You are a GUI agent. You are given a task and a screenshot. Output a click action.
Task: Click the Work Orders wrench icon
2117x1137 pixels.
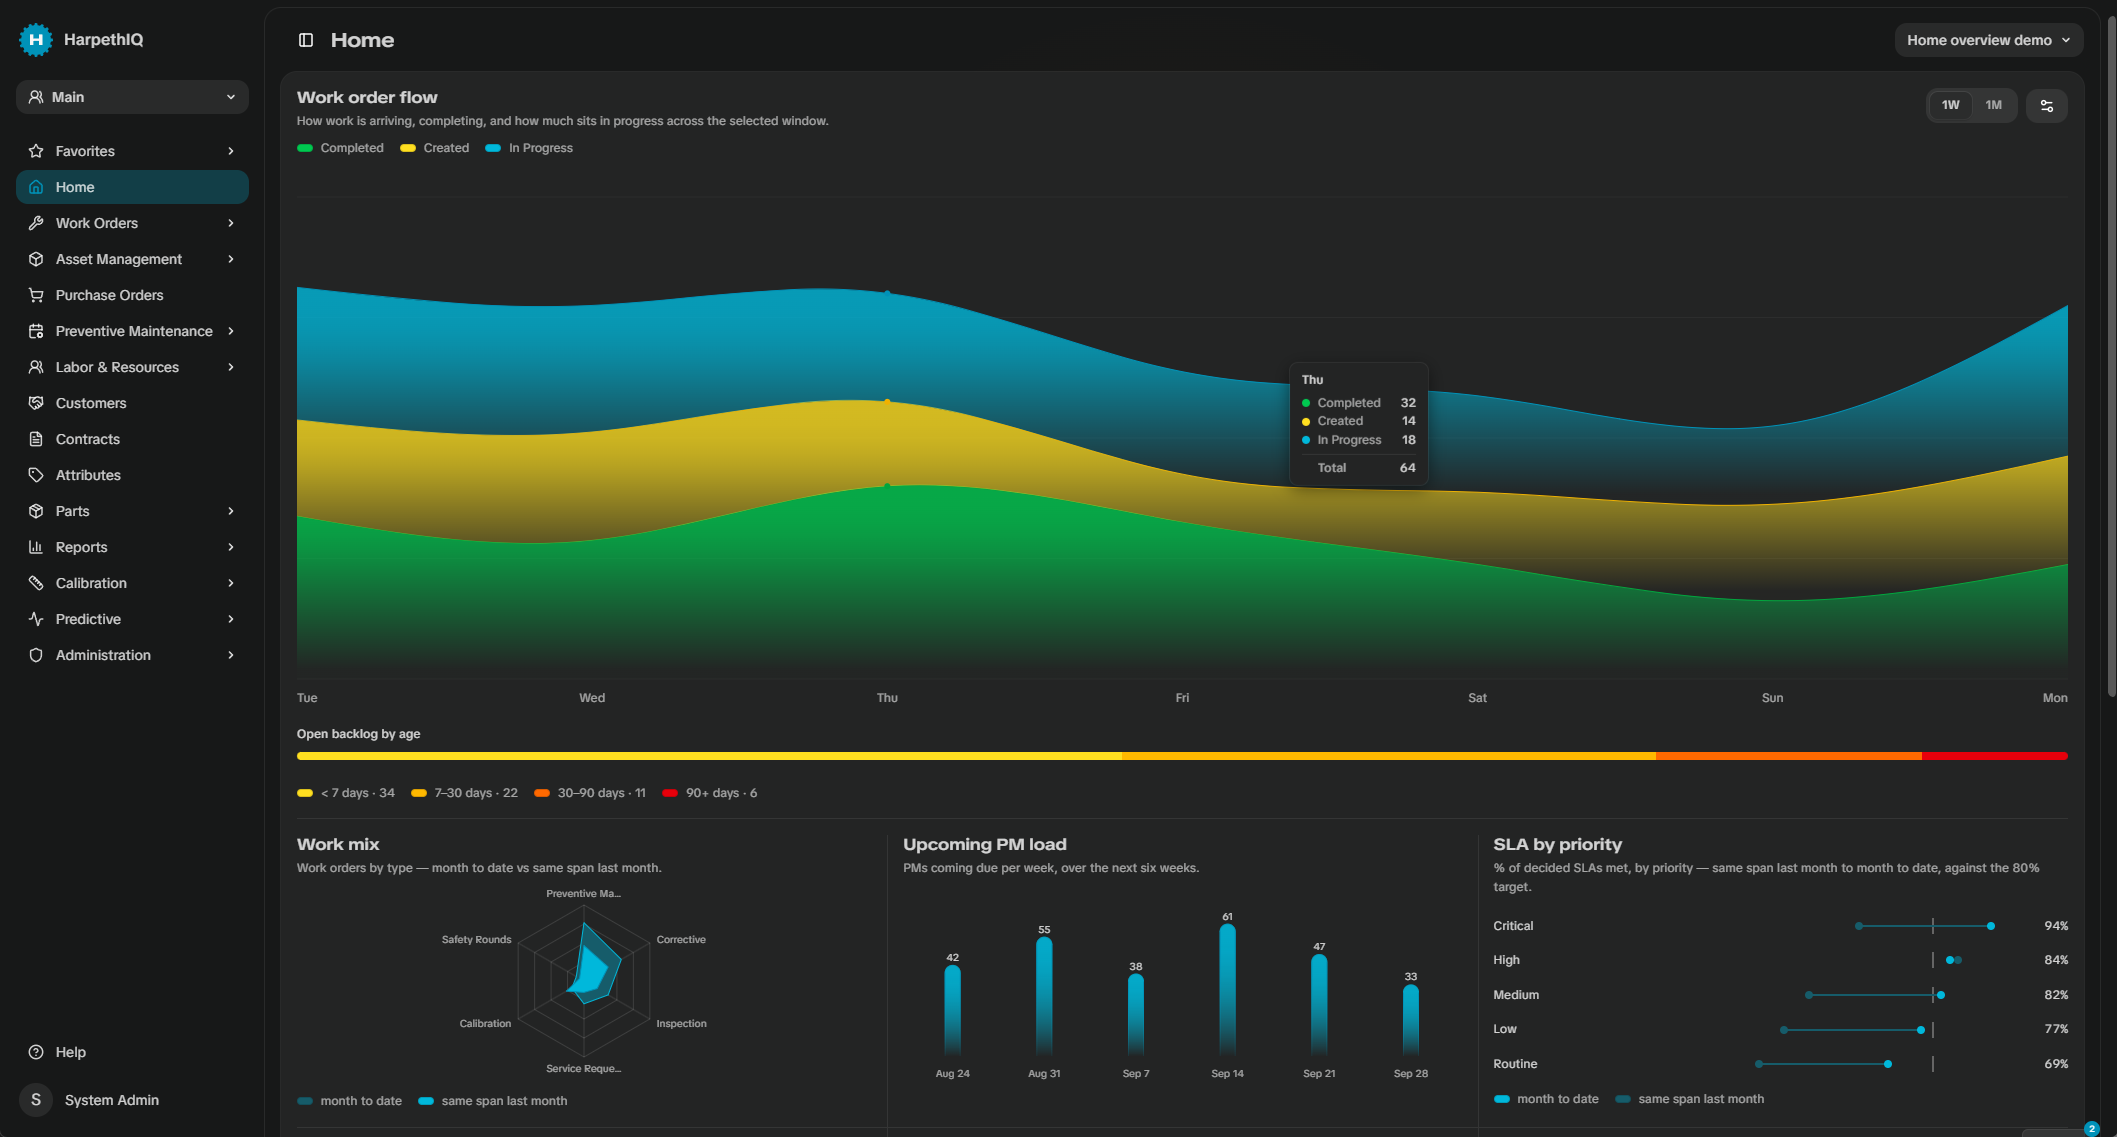click(36, 223)
